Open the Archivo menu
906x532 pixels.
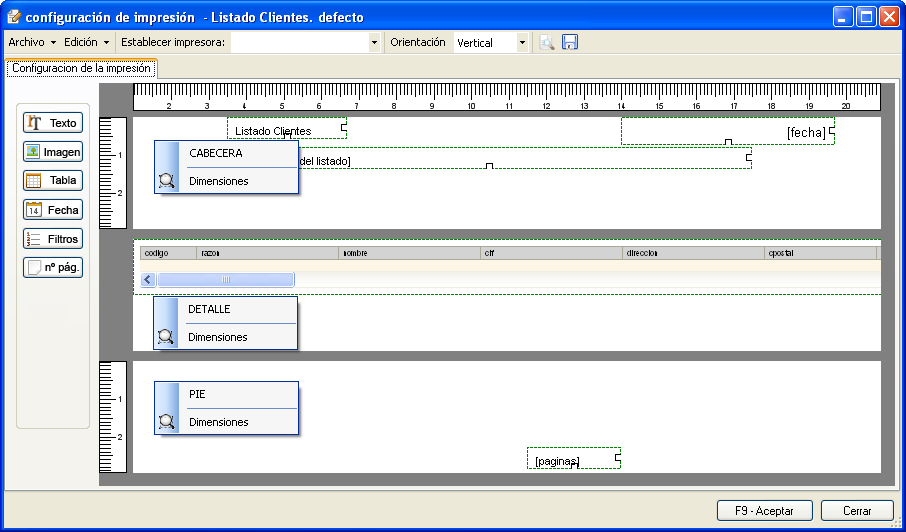coord(31,43)
